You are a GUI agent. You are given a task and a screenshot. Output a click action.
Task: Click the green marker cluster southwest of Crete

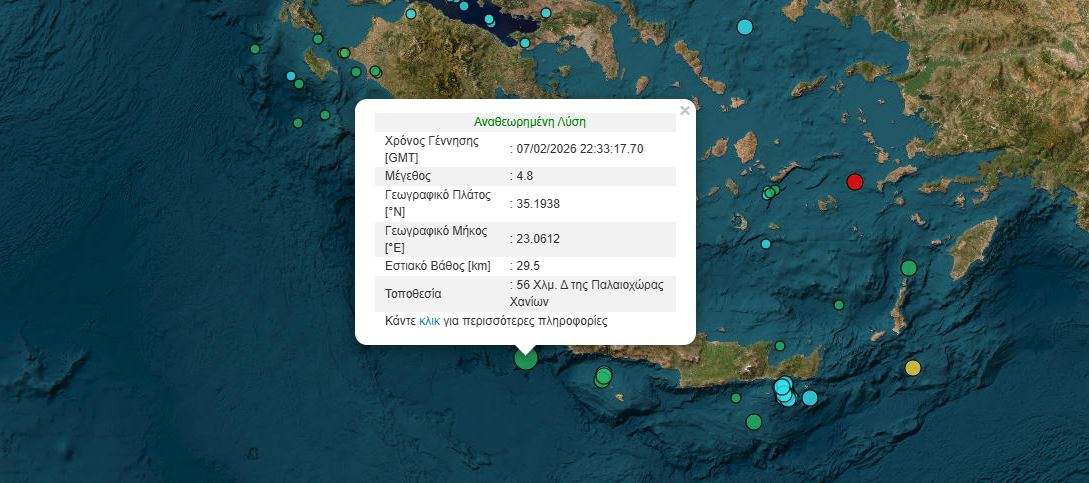point(603,377)
